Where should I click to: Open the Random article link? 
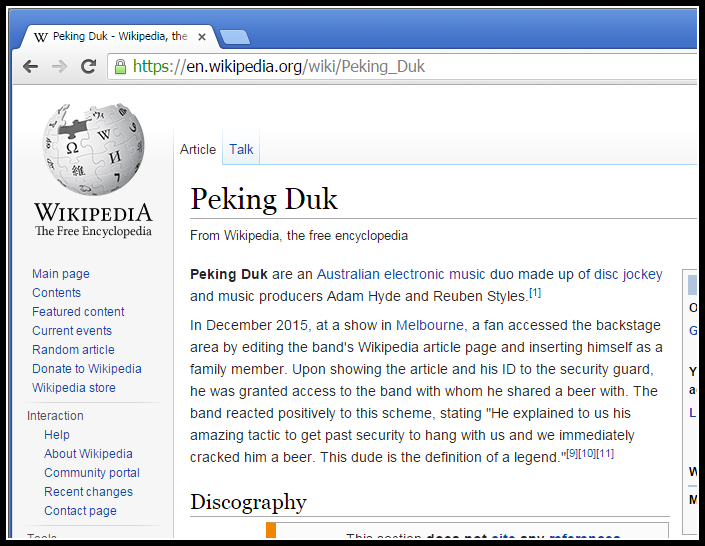click(73, 349)
